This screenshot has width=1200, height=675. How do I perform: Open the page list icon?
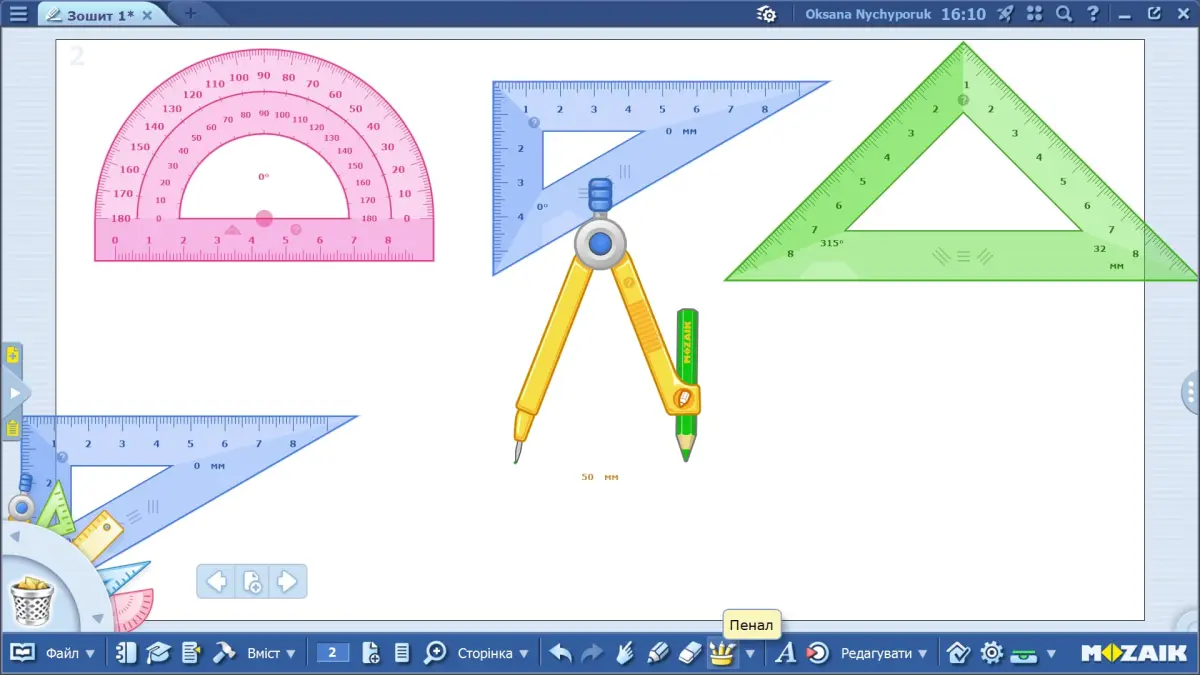[402, 653]
